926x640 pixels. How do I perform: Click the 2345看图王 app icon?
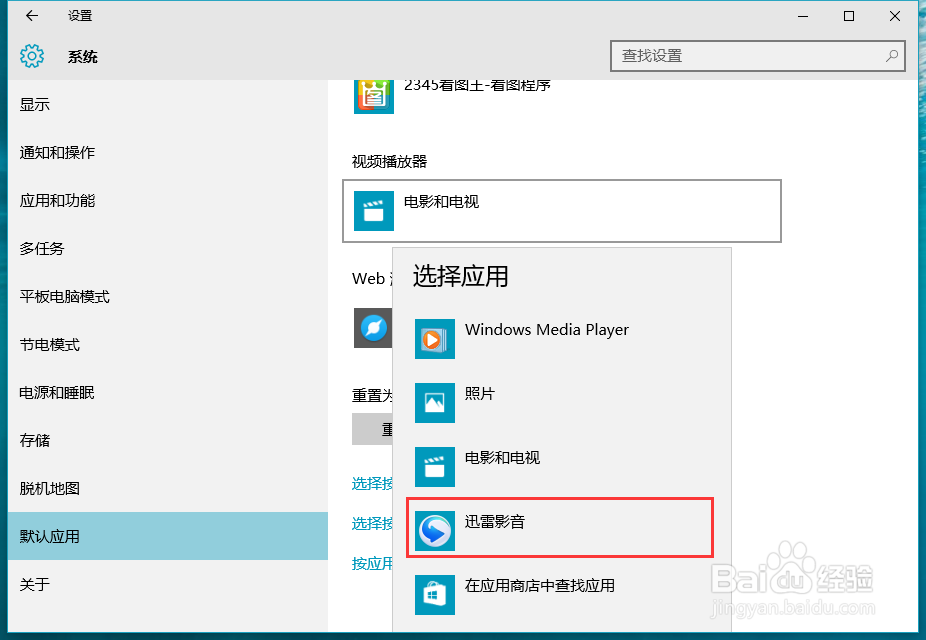point(373,95)
